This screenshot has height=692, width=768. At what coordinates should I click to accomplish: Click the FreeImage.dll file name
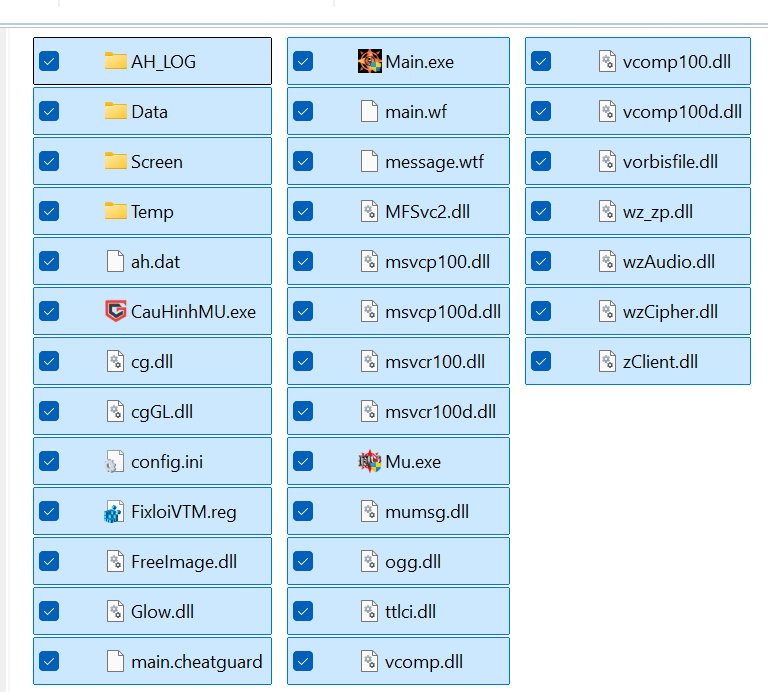[184, 562]
